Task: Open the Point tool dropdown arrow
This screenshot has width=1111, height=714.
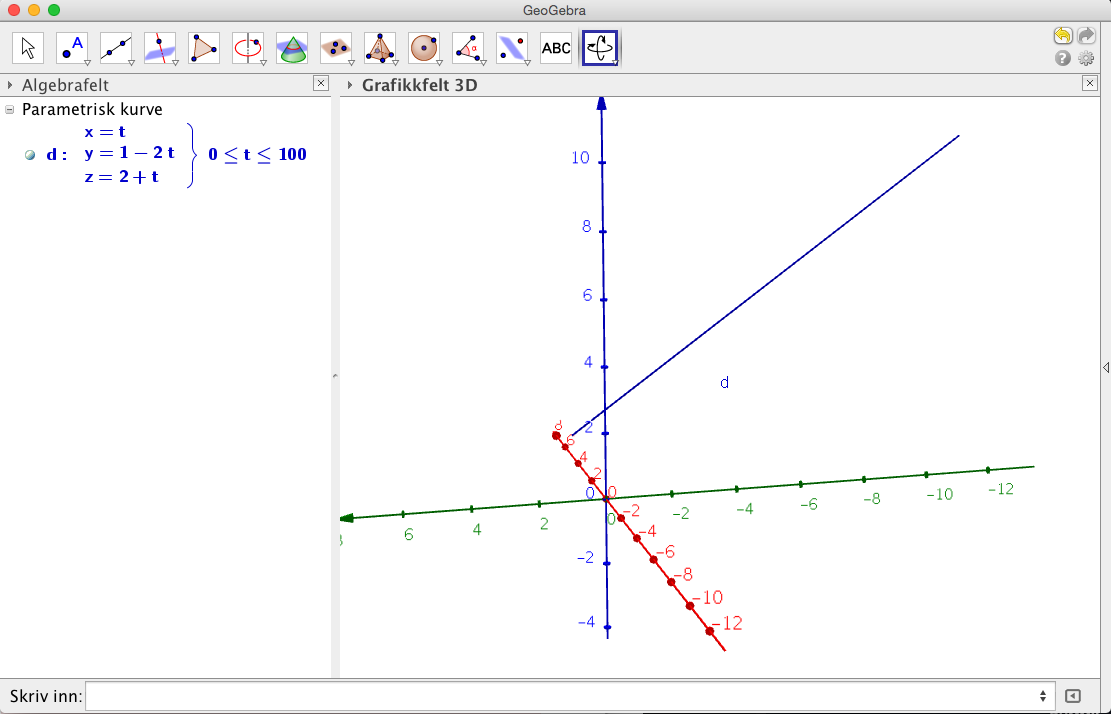Action: click(x=85, y=62)
